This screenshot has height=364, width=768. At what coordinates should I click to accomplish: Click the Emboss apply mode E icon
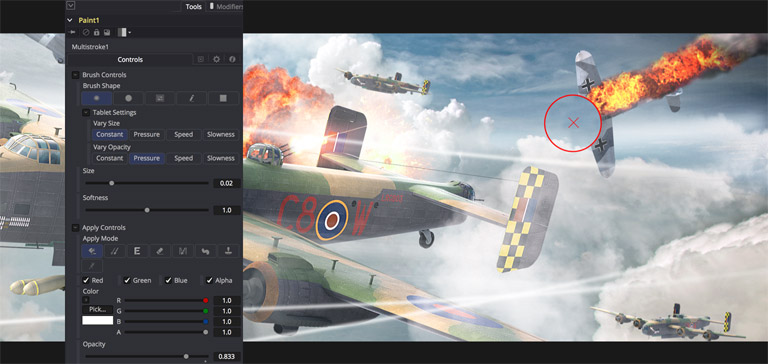pyautogui.click(x=137, y=251)
